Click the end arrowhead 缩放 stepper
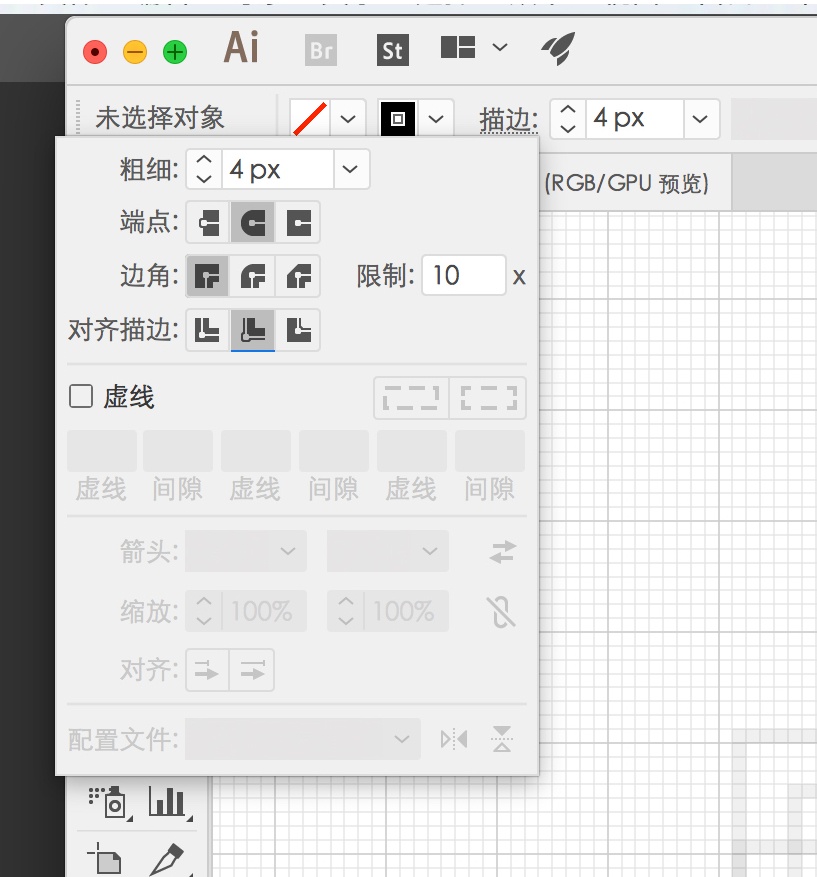This screenshot has height=877, width=817. coord(346,611)
